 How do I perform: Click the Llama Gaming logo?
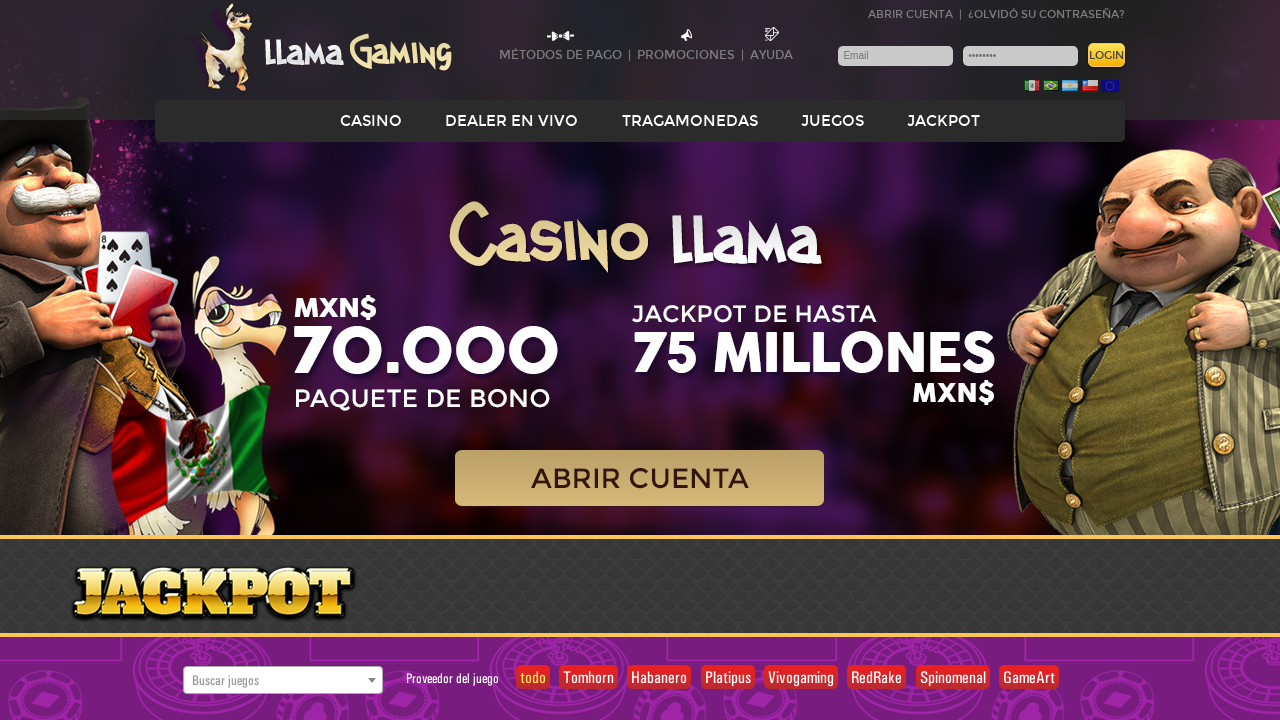point(325,49)
